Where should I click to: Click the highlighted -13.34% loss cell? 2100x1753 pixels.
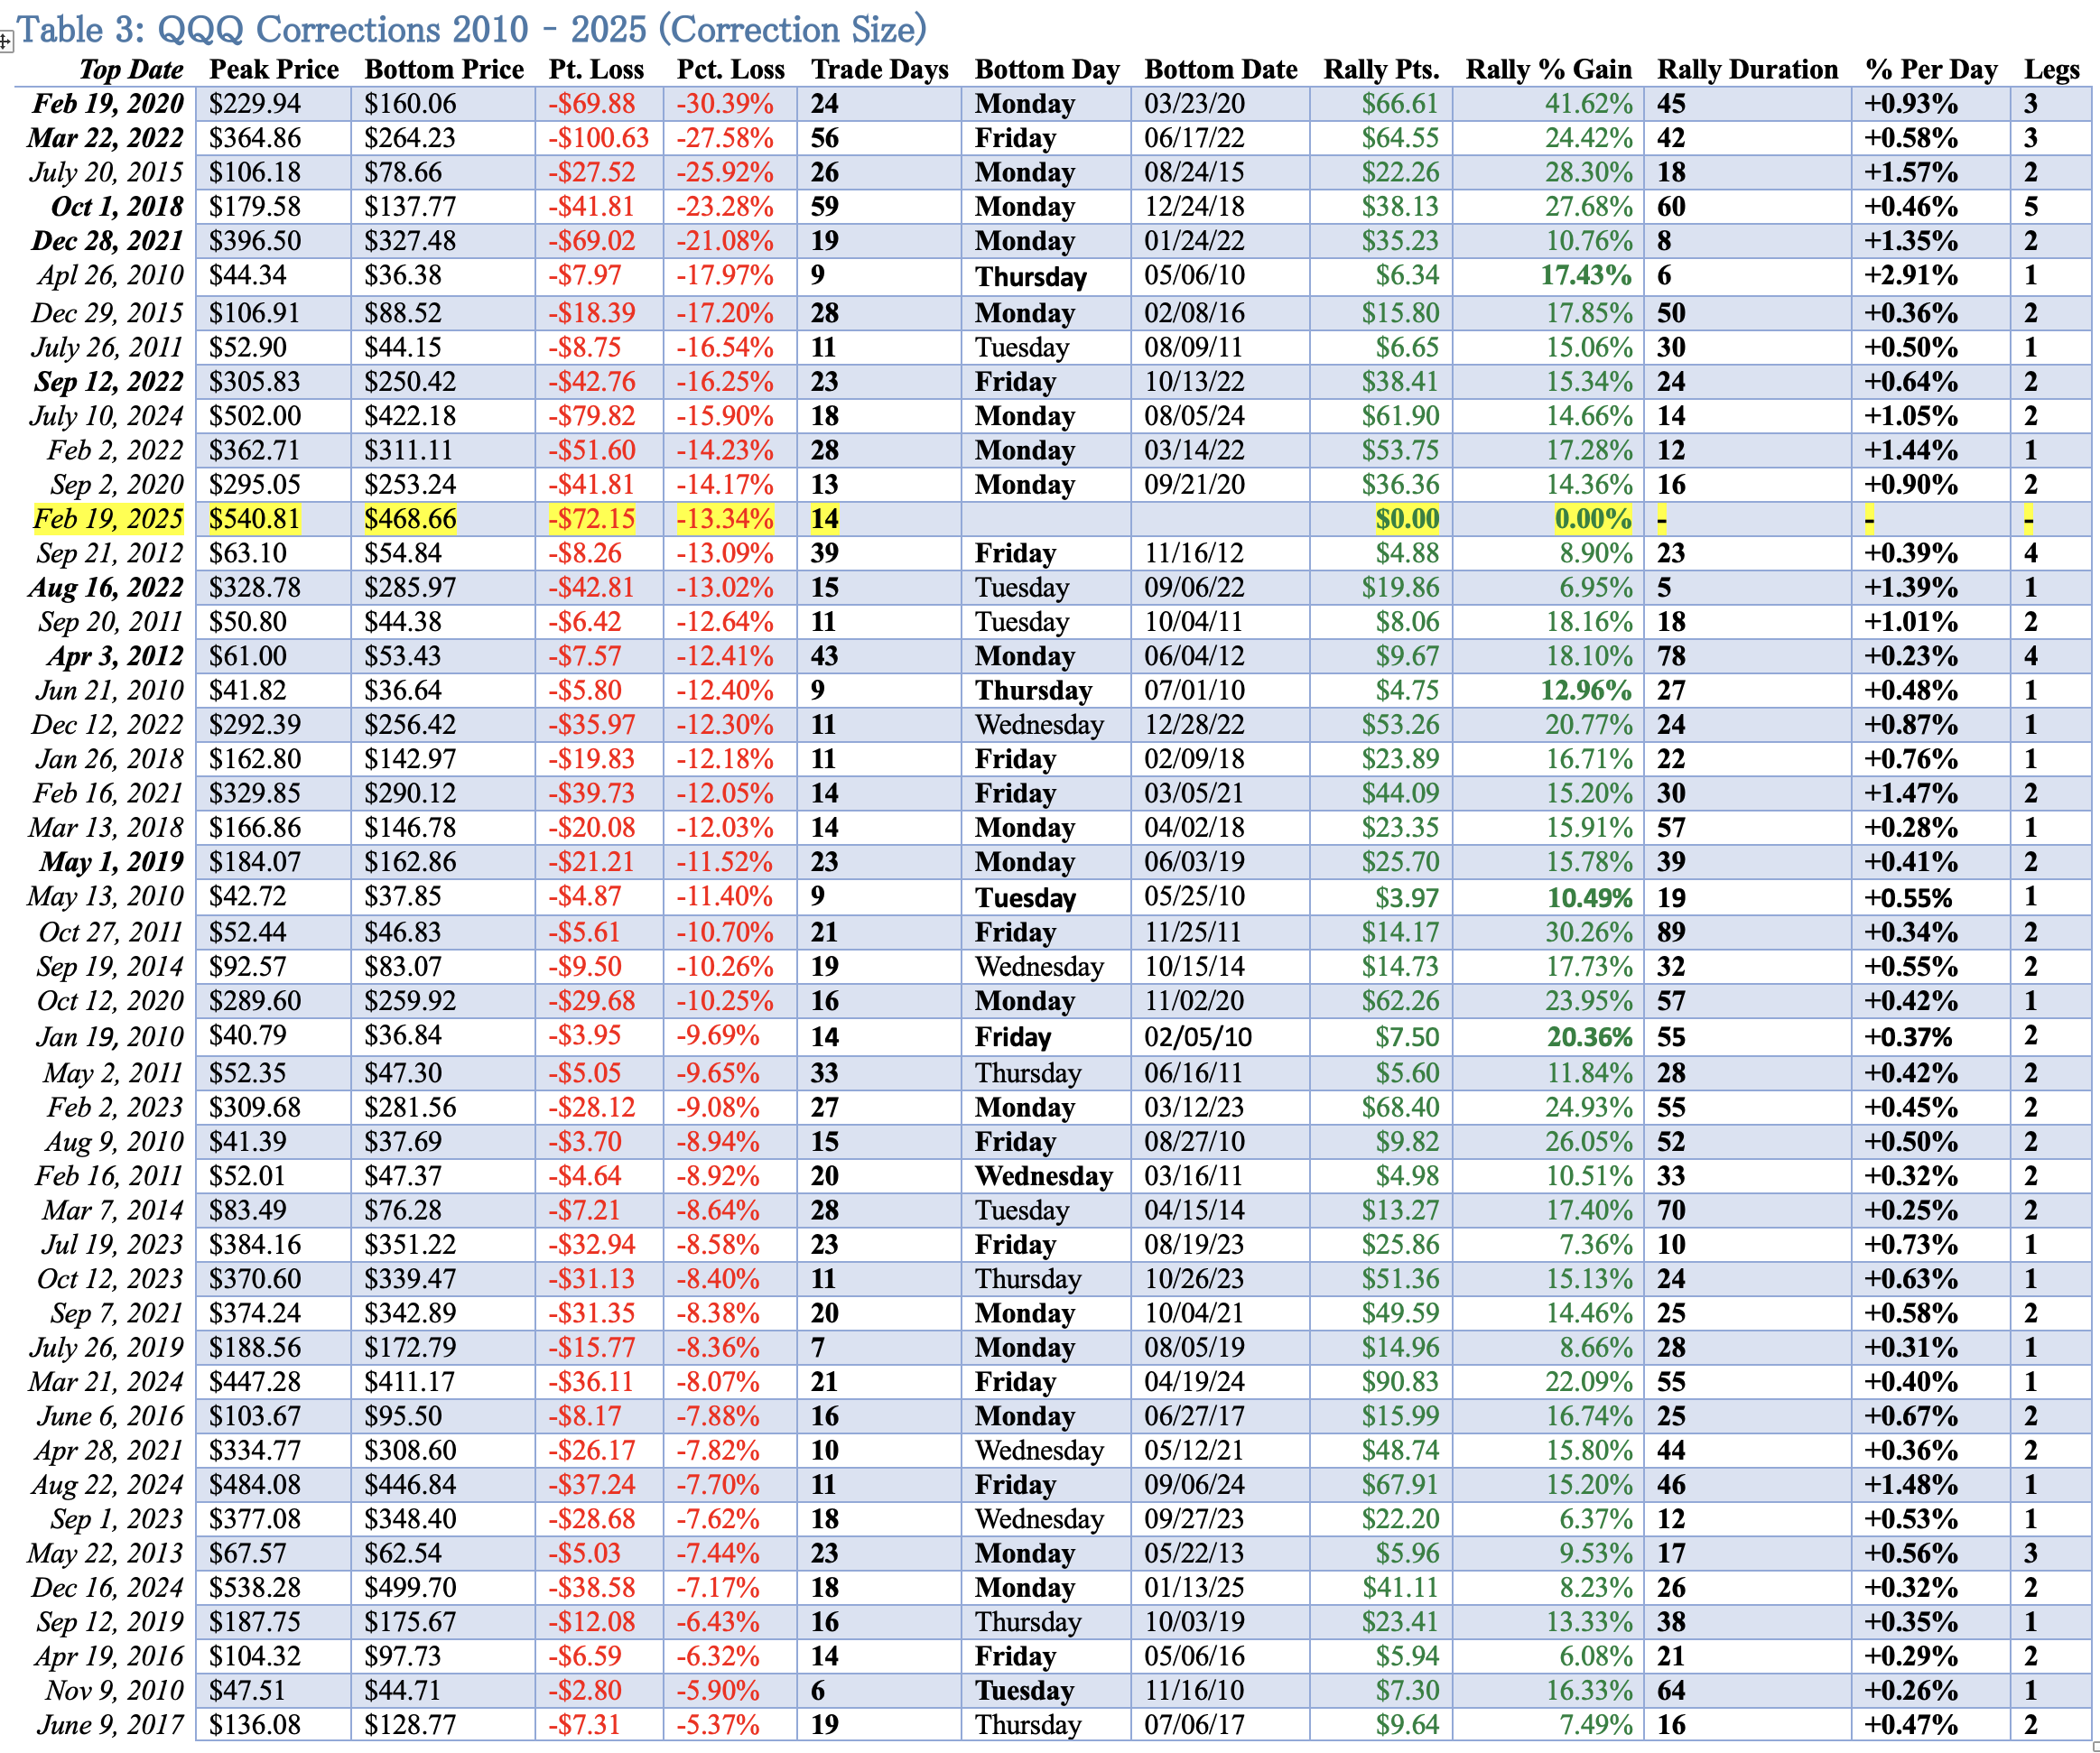coord(725,519)
